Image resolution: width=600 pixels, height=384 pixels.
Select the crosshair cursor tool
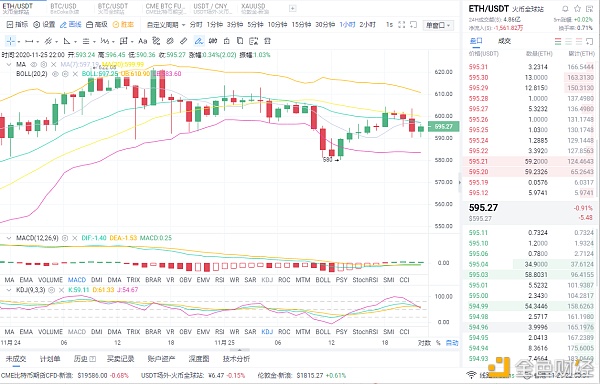(10, 41)
